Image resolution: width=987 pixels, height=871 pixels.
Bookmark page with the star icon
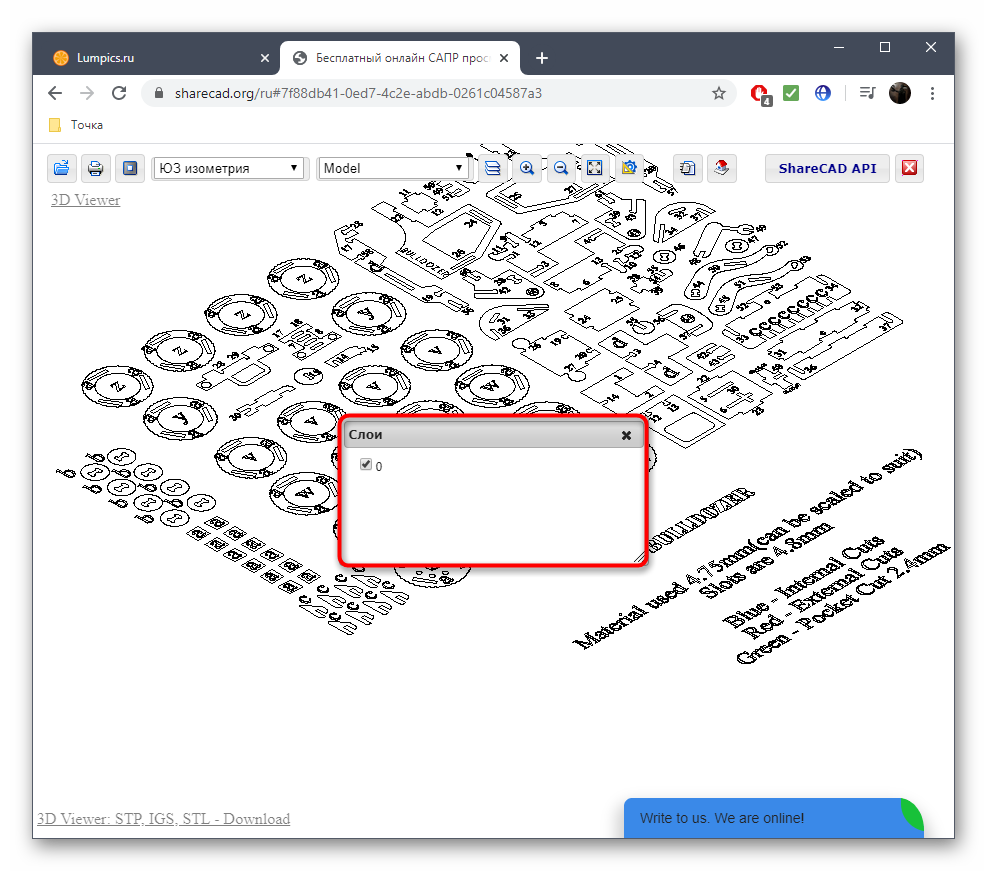(x=718, y=93)
